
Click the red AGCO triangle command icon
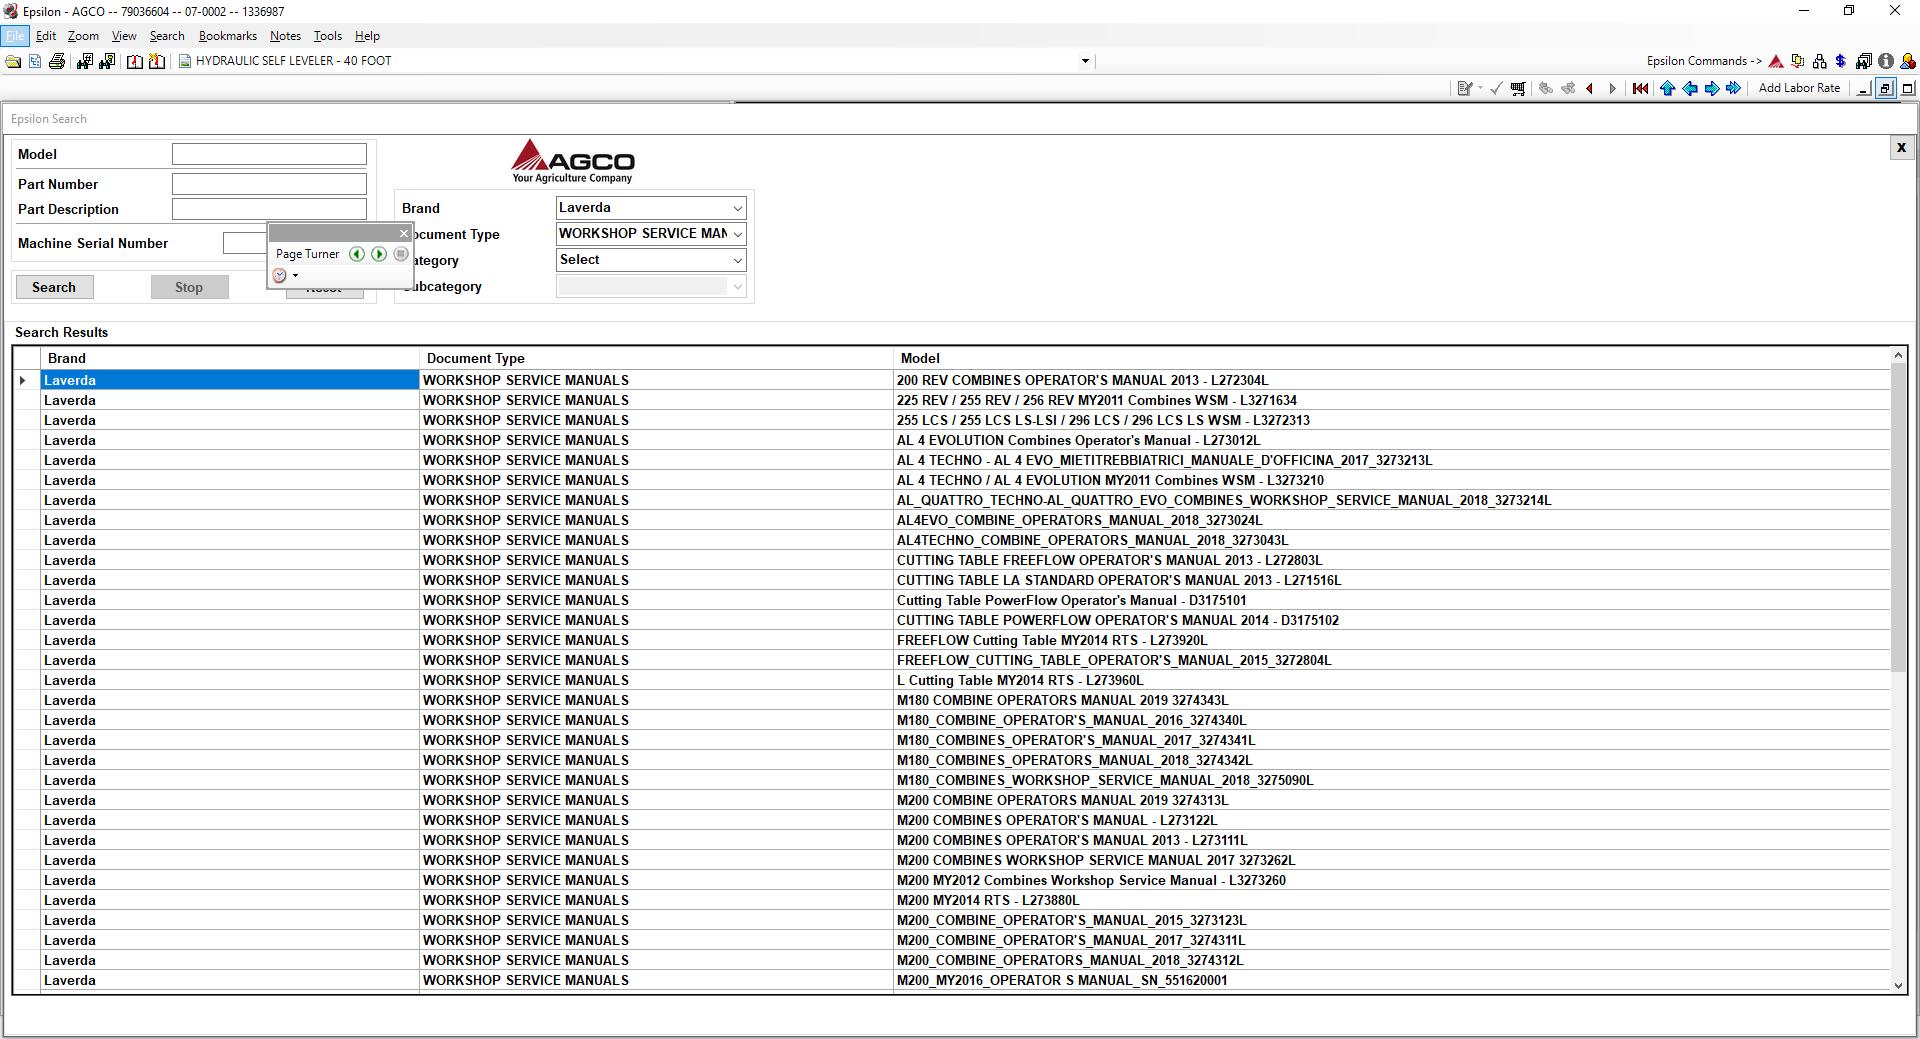point(1776,62)
